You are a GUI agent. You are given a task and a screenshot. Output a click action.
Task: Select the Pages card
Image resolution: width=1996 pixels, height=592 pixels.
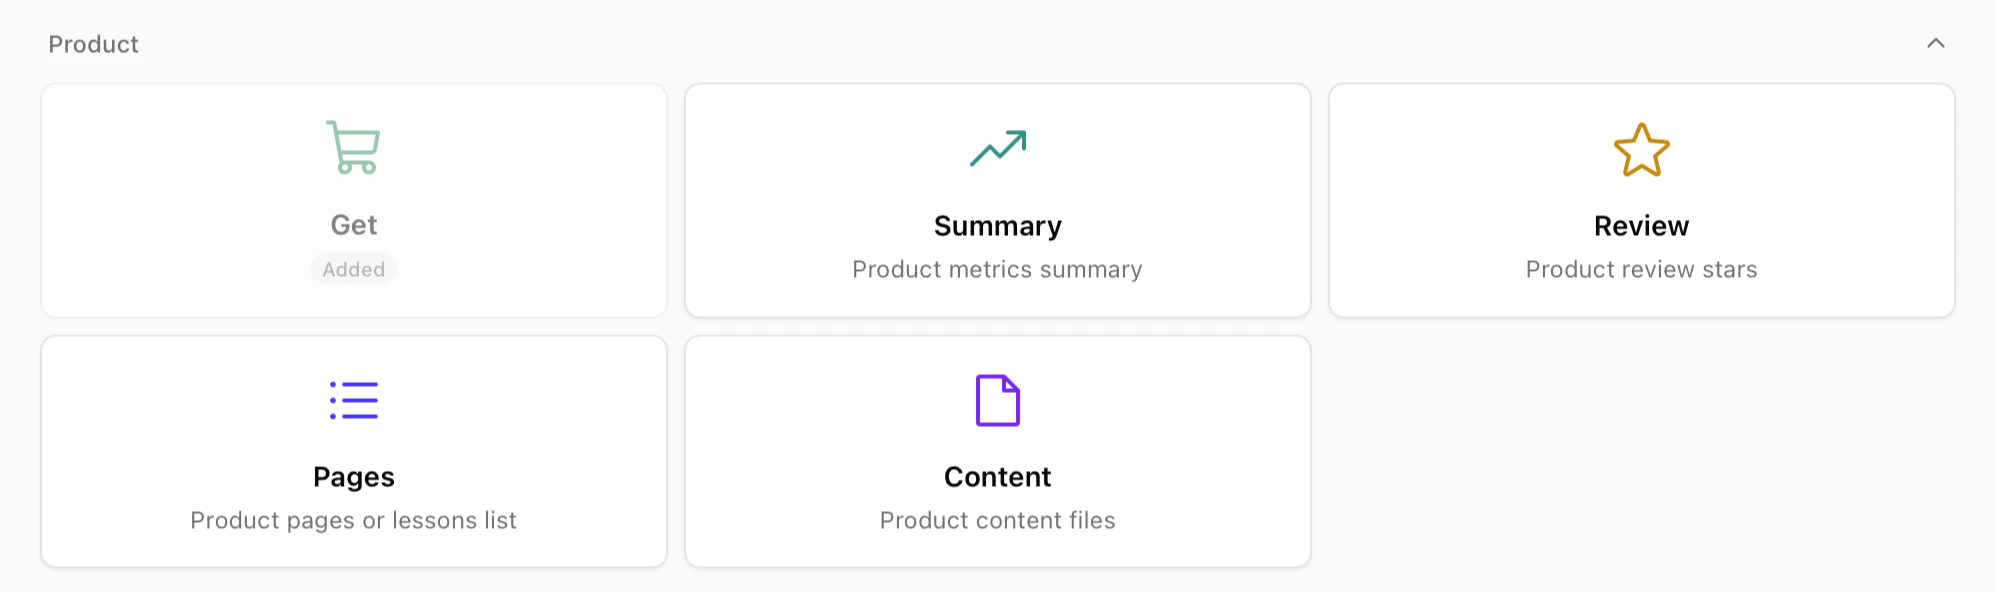(x=352, y=450)
